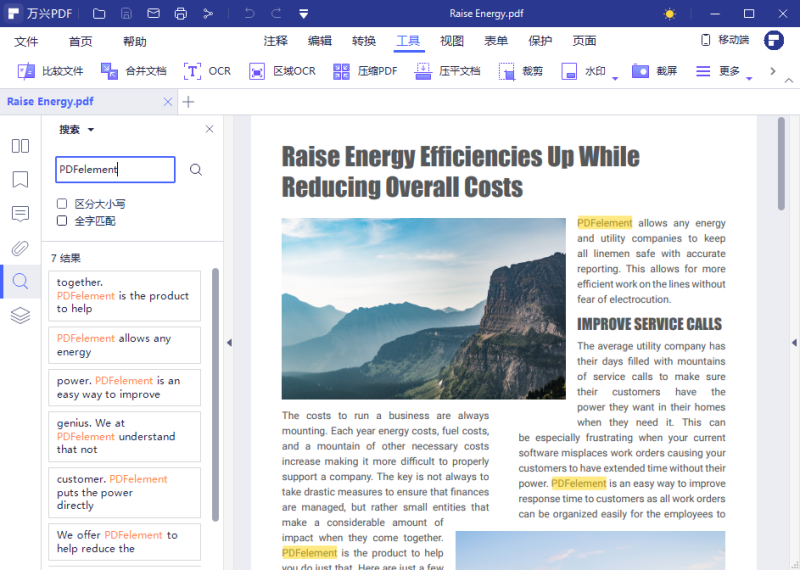The image size is (800, 570).
Task: Open quick access customize dropdown arrow
Action: click(304, 14)
